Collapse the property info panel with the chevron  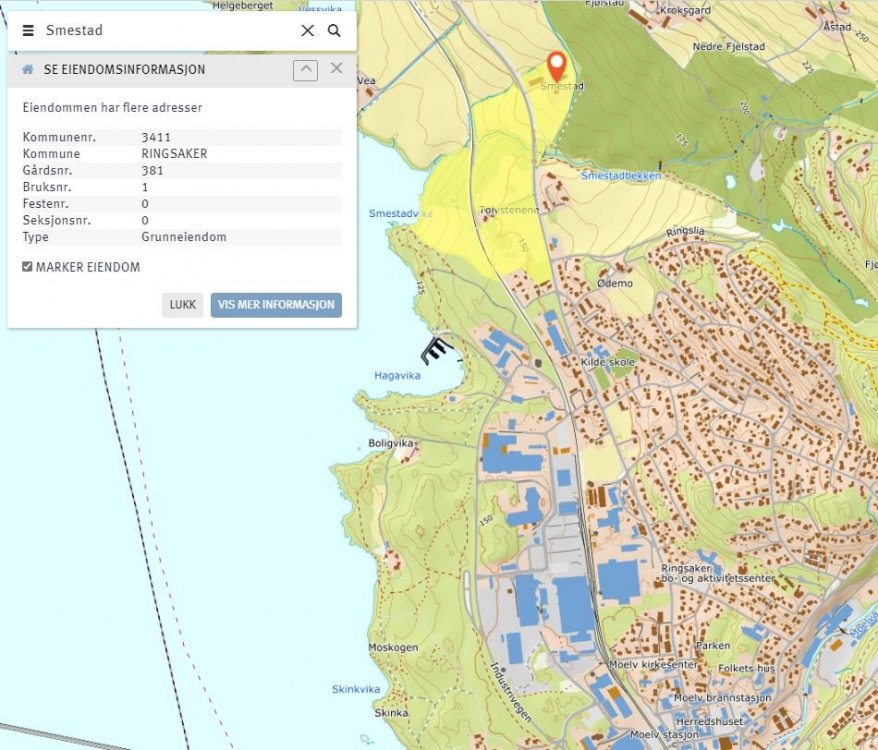[305, 70]
